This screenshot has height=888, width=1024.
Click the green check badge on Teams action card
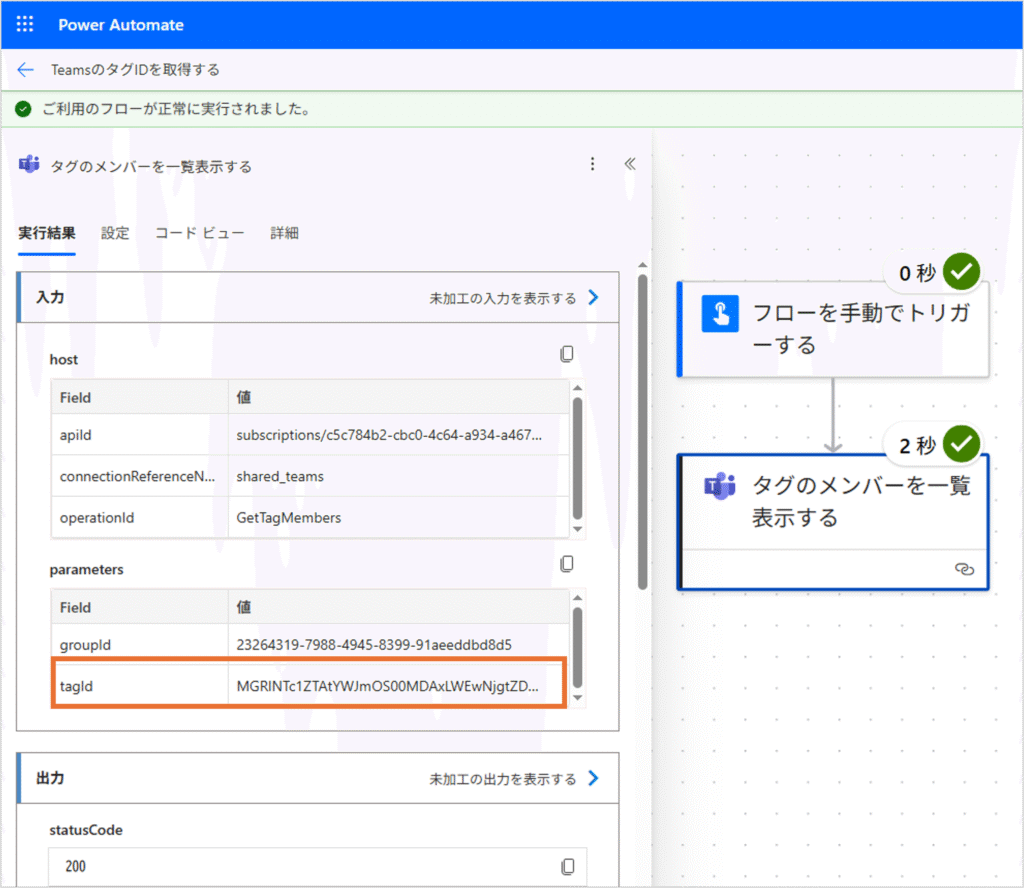click(961, 444)
